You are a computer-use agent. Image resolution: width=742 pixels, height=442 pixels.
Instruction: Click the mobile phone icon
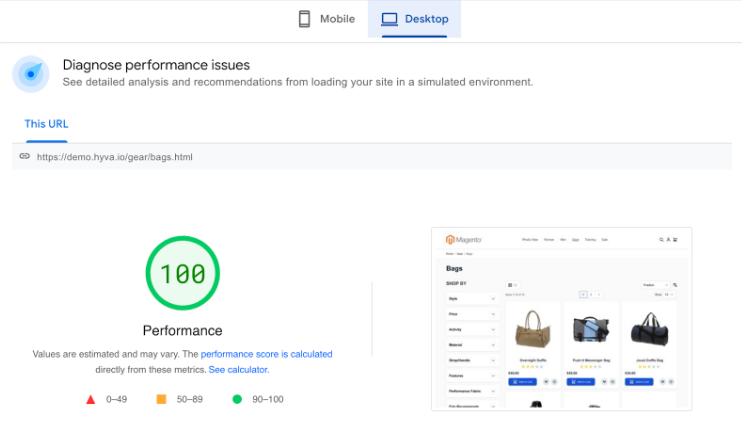(x=304, y=19)
